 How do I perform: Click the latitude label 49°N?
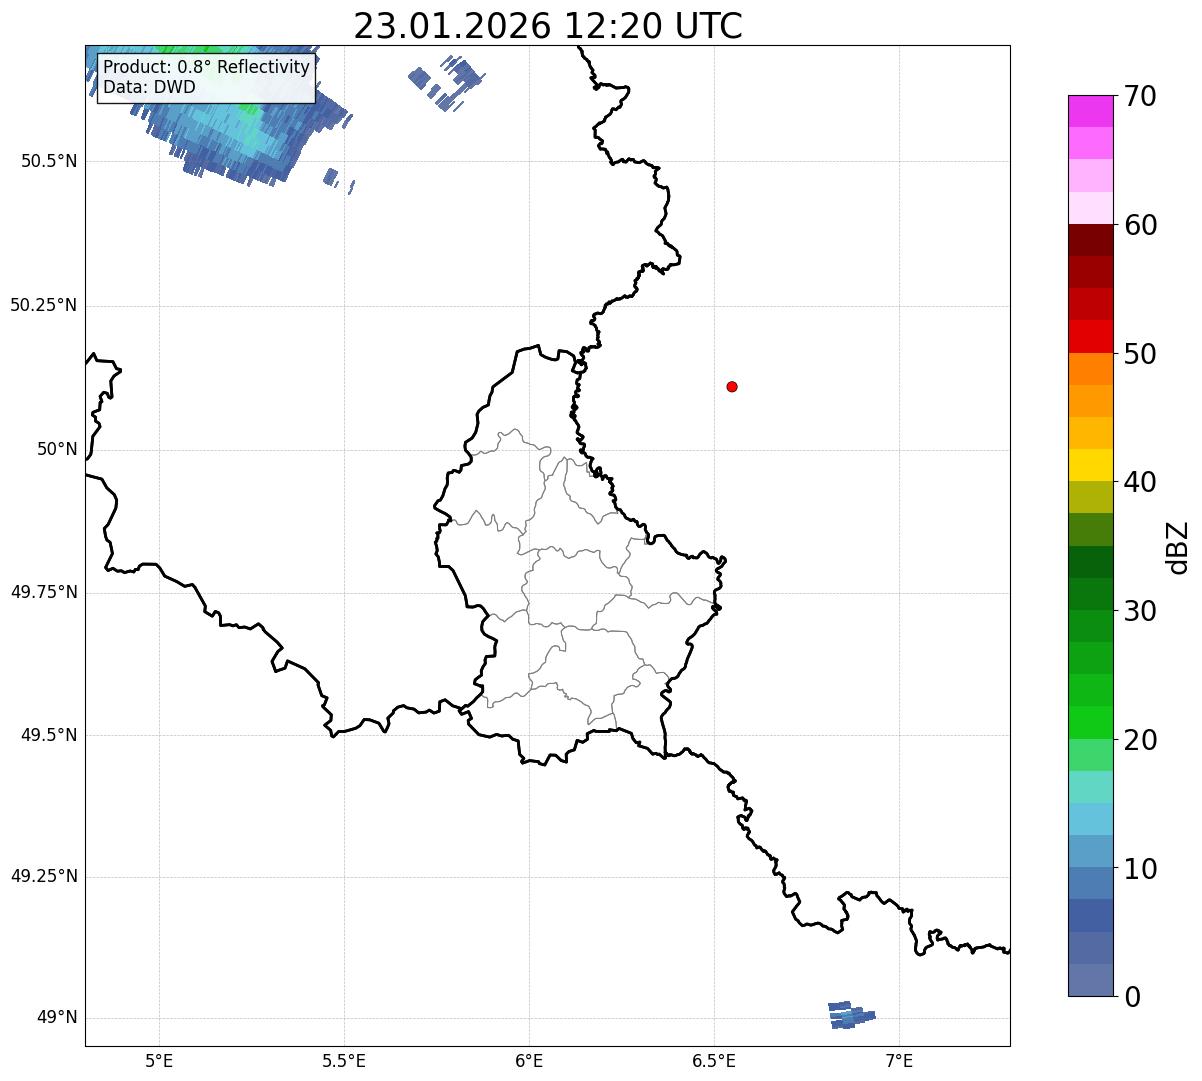point(56,1018)
